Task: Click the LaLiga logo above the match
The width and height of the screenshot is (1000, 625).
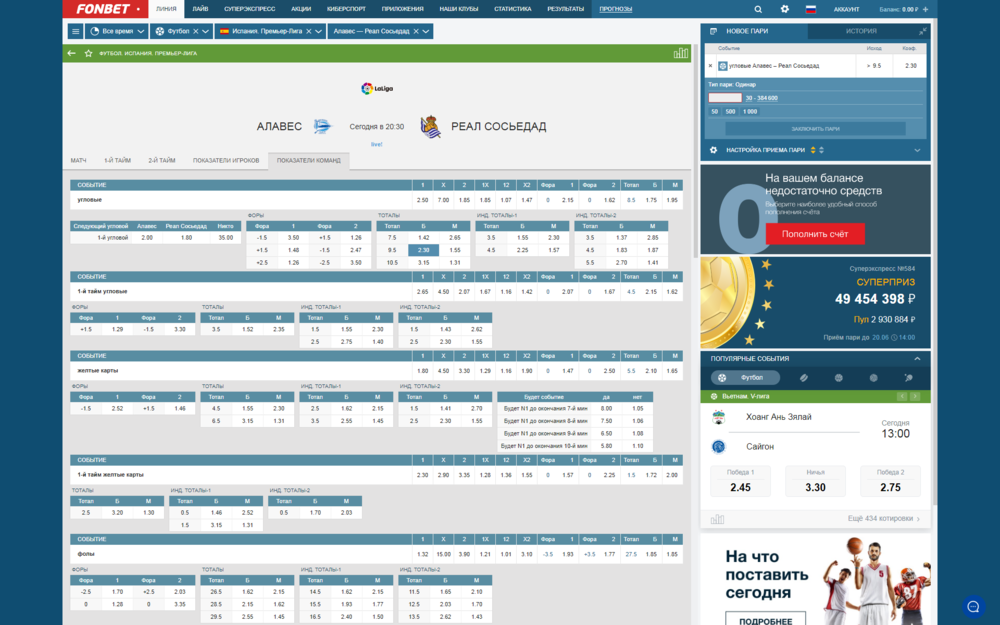Action: [377, 89]
